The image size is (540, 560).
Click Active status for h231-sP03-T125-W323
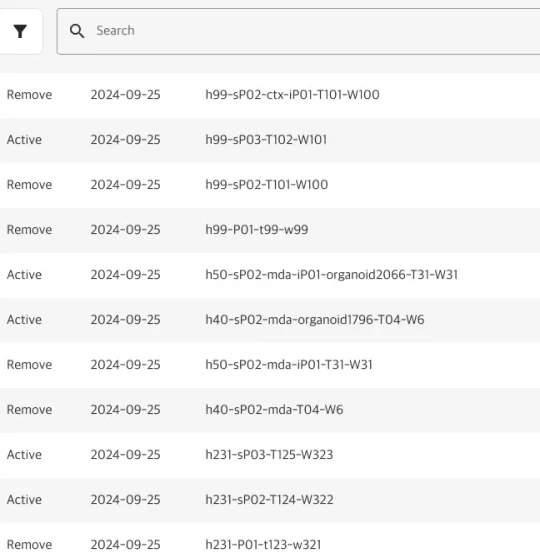pos(24,455)
